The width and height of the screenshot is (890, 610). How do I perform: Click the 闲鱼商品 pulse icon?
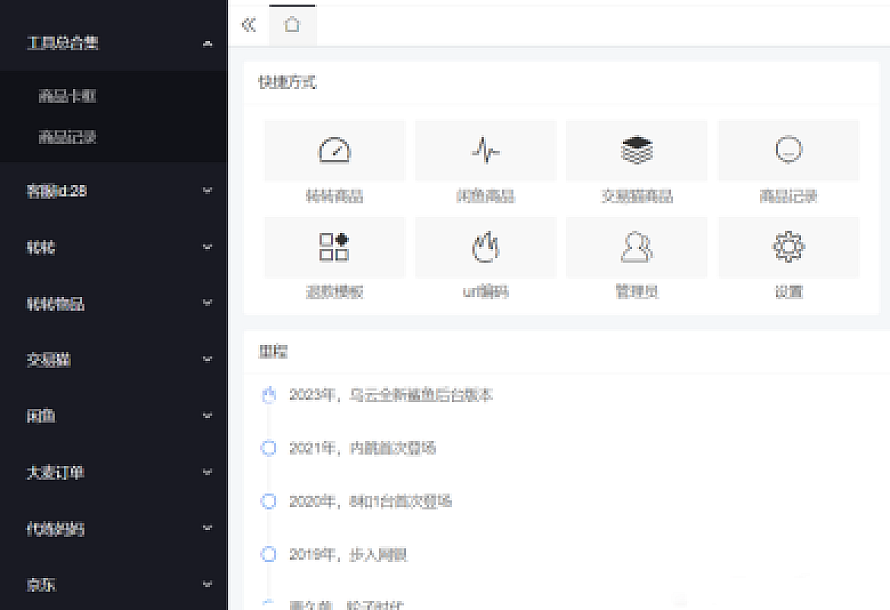click(484, 150)
